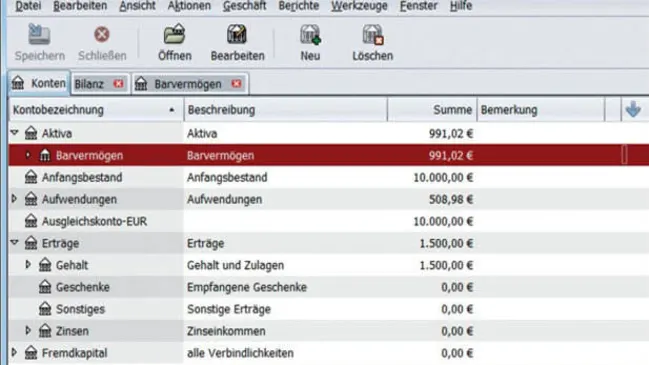Open the Hilfe menu
Viewport: 649px width, 365px height.
pyautogui.click(x=461, y=6)
